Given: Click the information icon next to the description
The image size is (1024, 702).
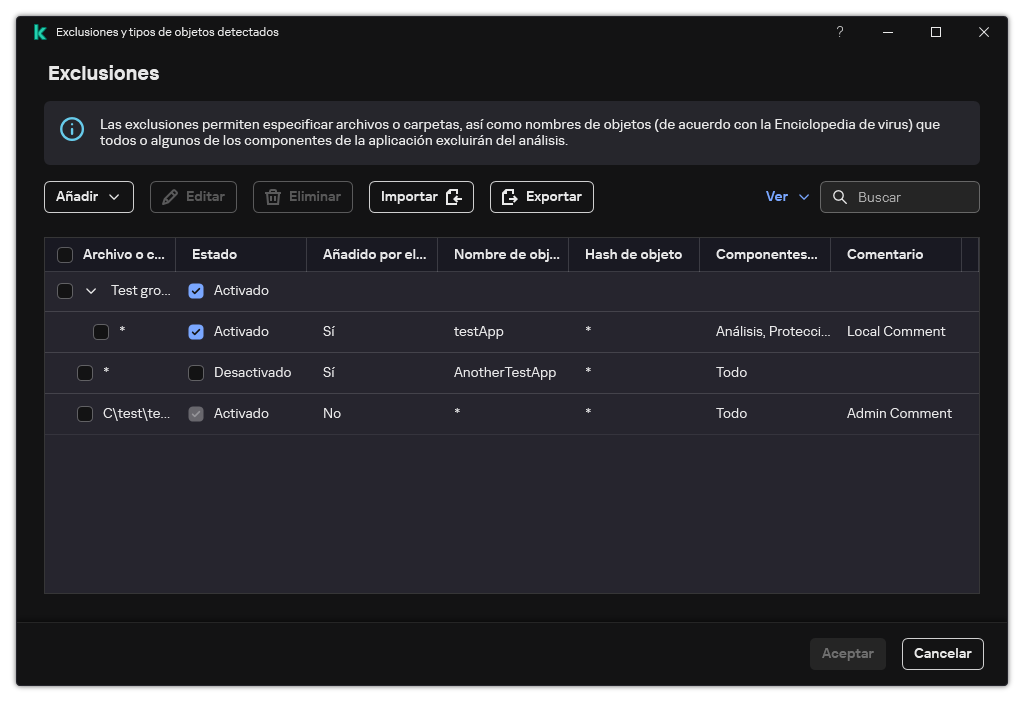Looking at the screenshot, I should [x=71, y=130].
